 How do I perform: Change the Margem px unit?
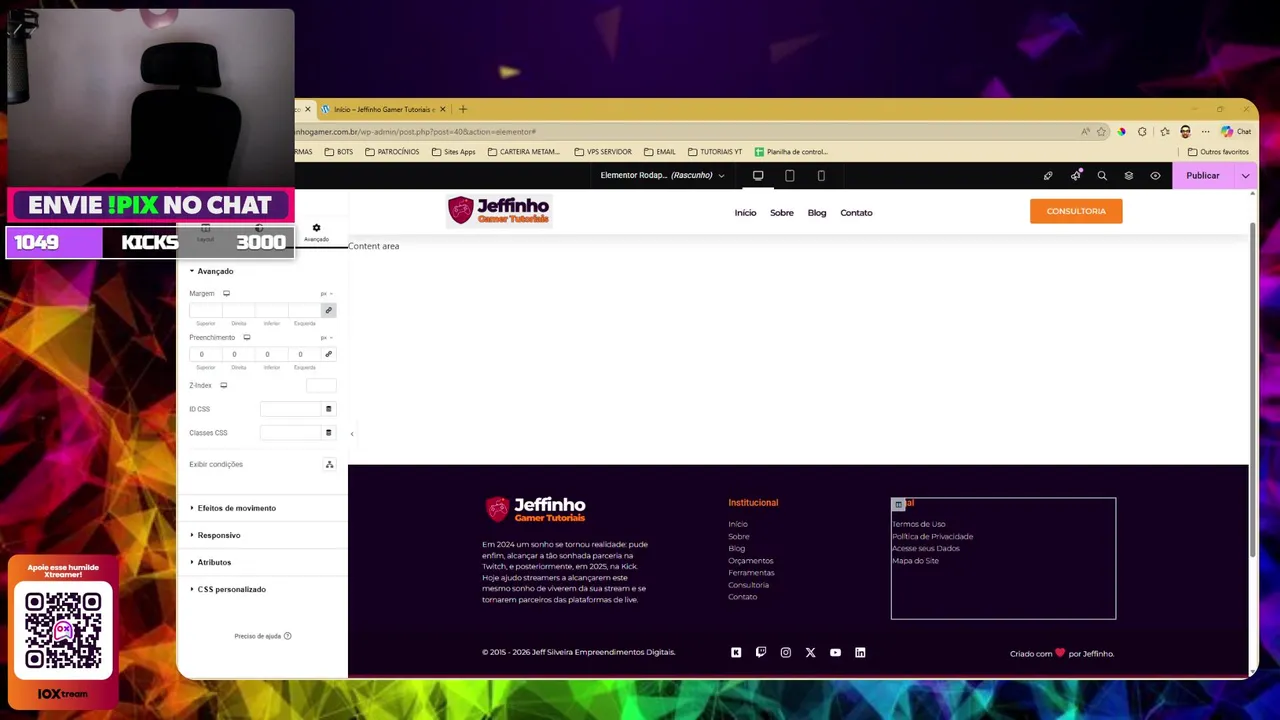point(326,294)
